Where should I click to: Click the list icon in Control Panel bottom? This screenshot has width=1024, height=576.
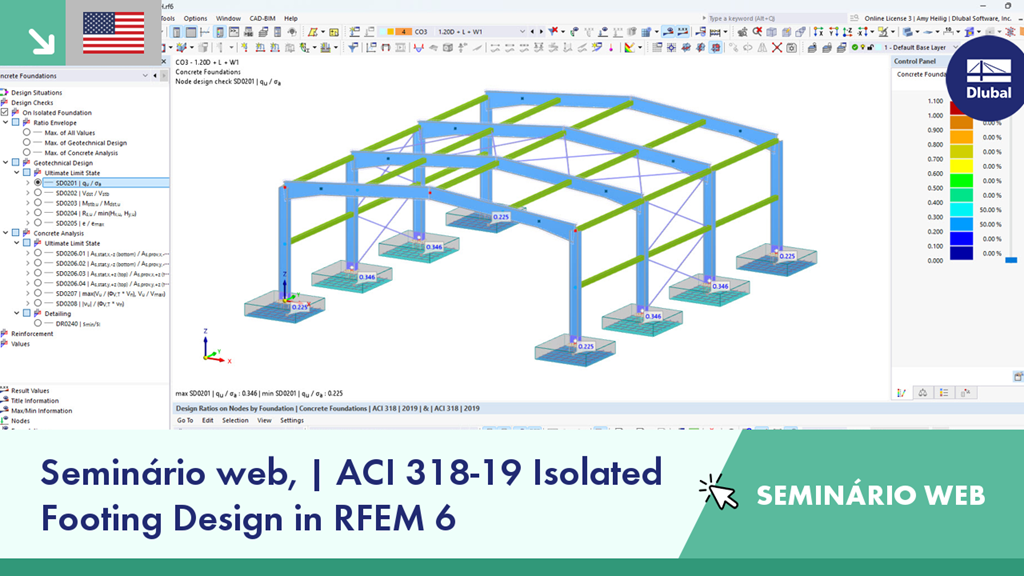(944, 392)
